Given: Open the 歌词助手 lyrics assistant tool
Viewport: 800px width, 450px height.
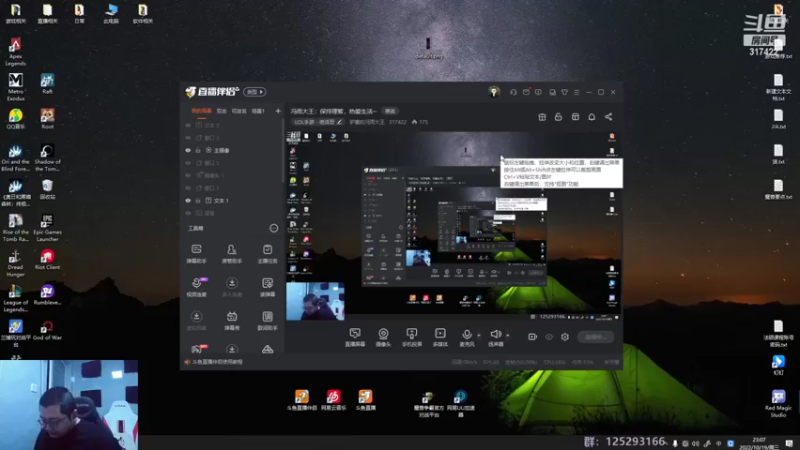Looking at the screenshot, I should tap(267, 320).
